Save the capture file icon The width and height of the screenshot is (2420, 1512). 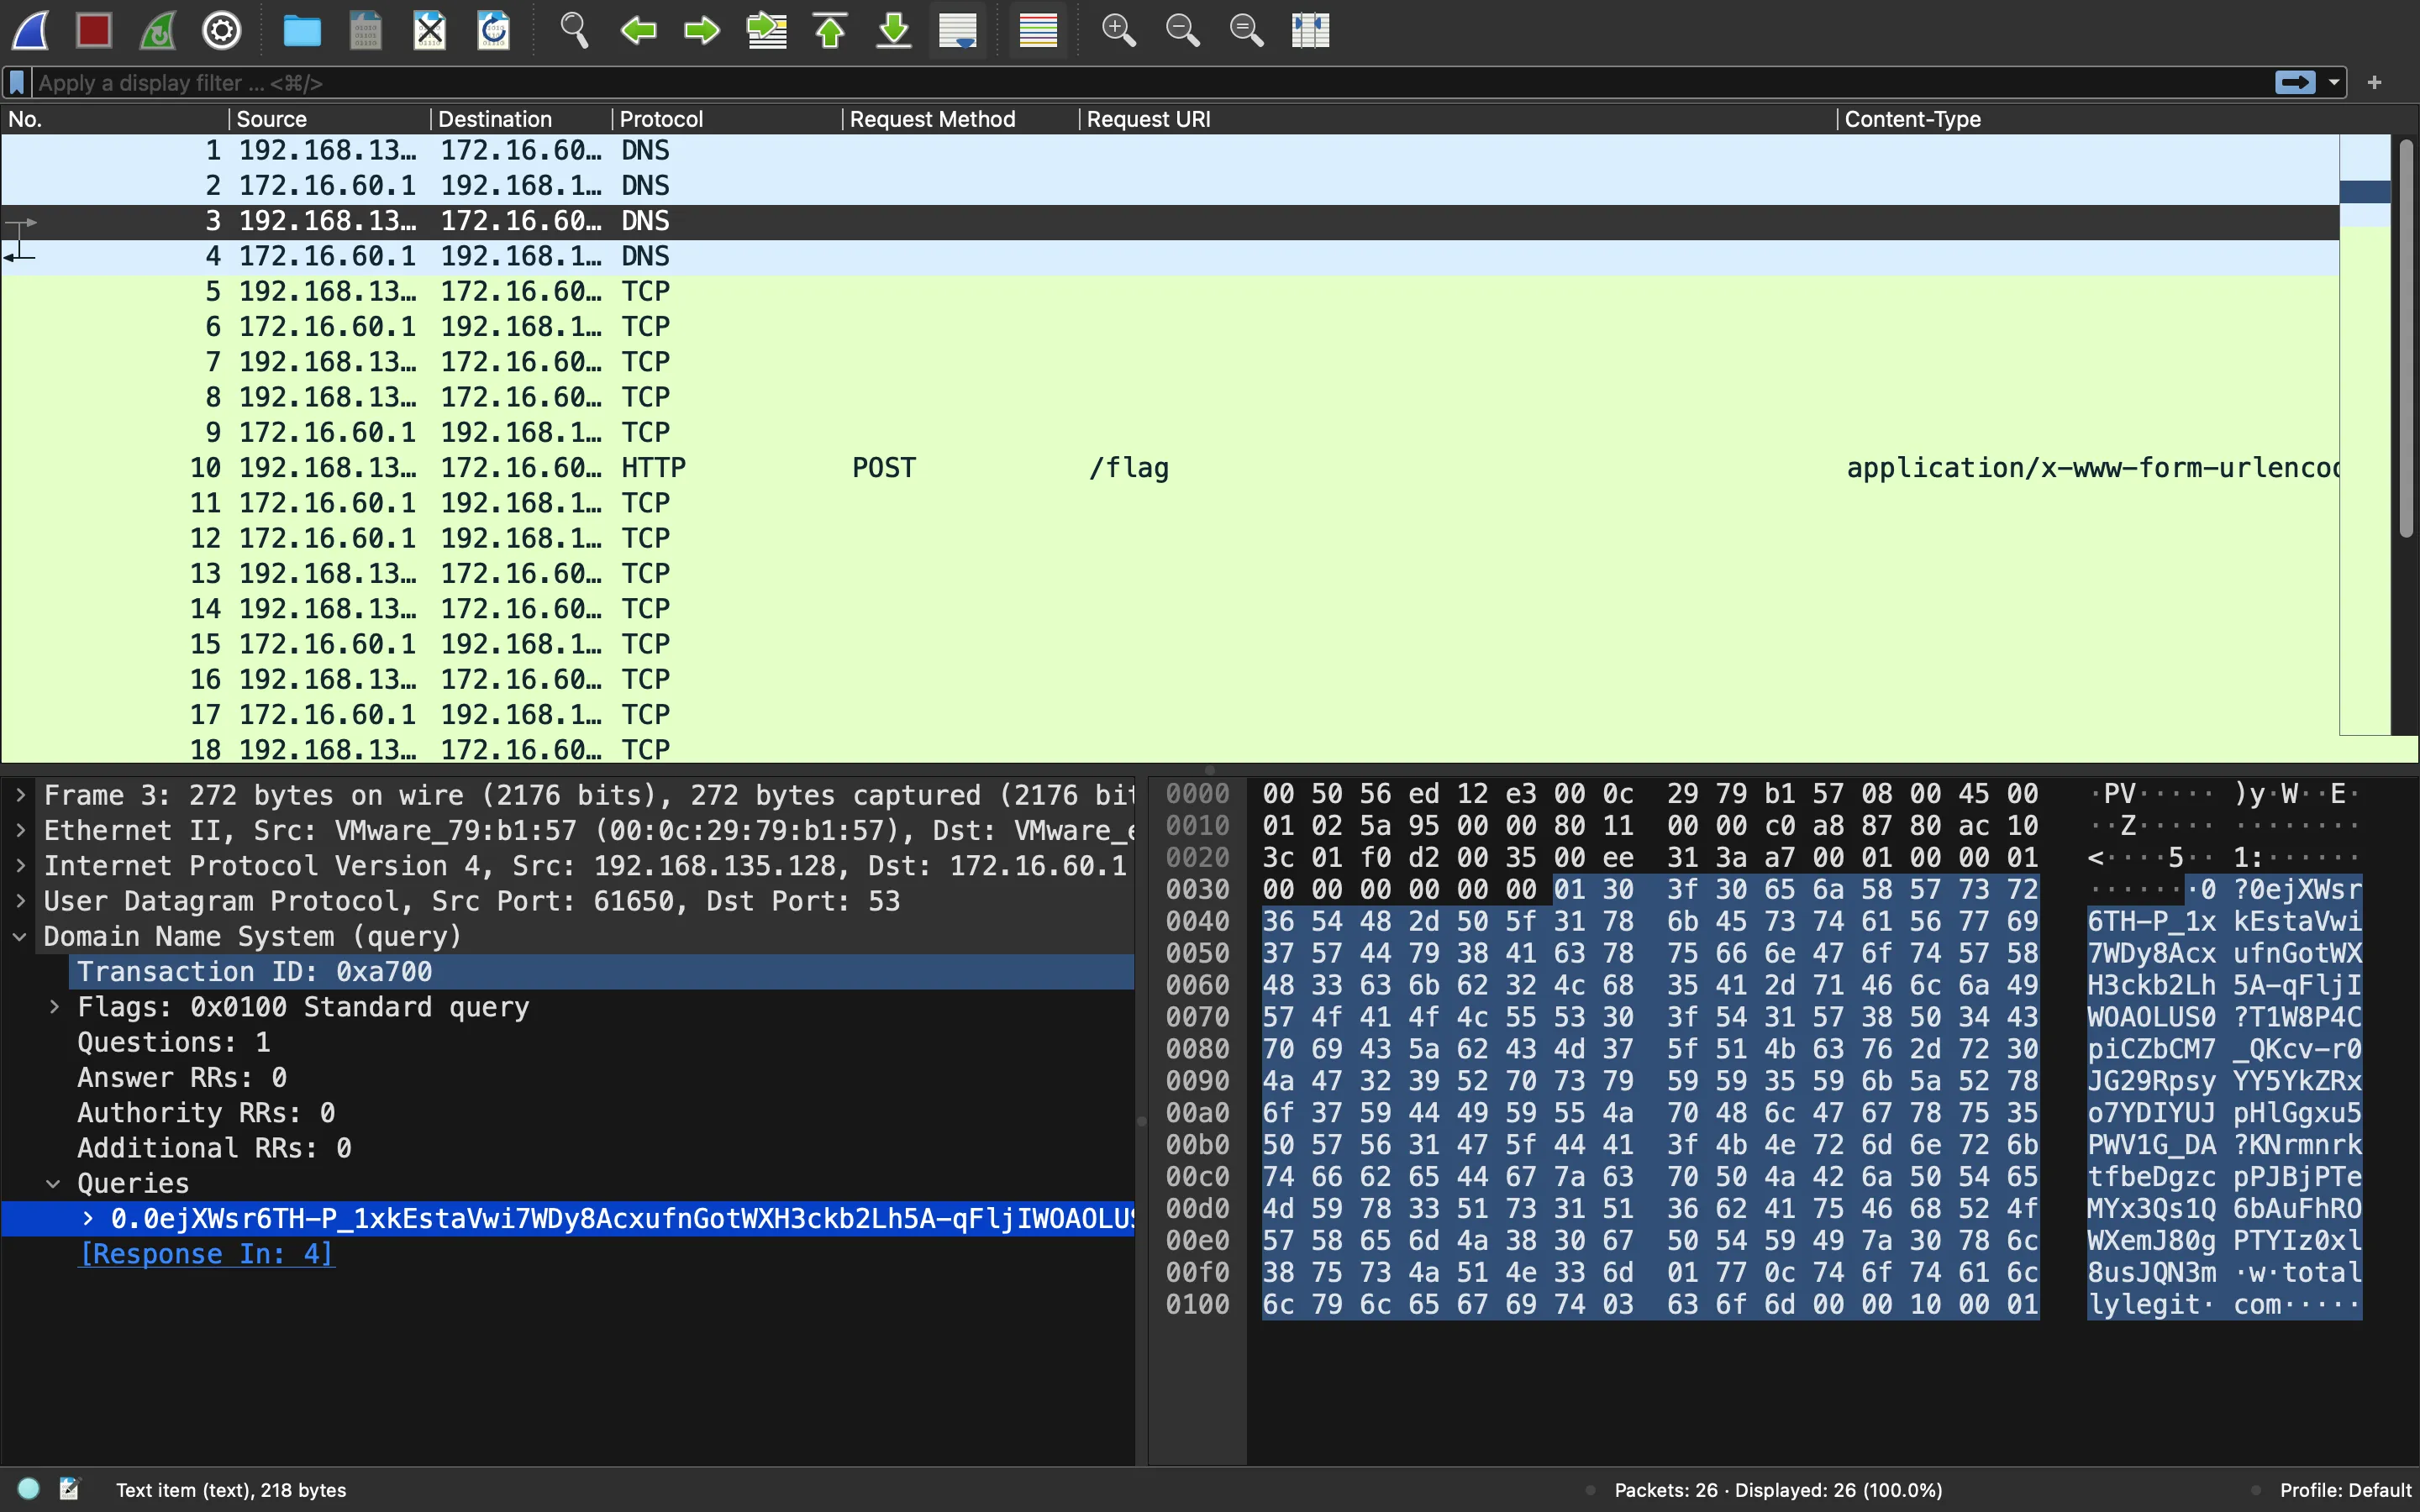pyautogui.click(x=365, y=30)
